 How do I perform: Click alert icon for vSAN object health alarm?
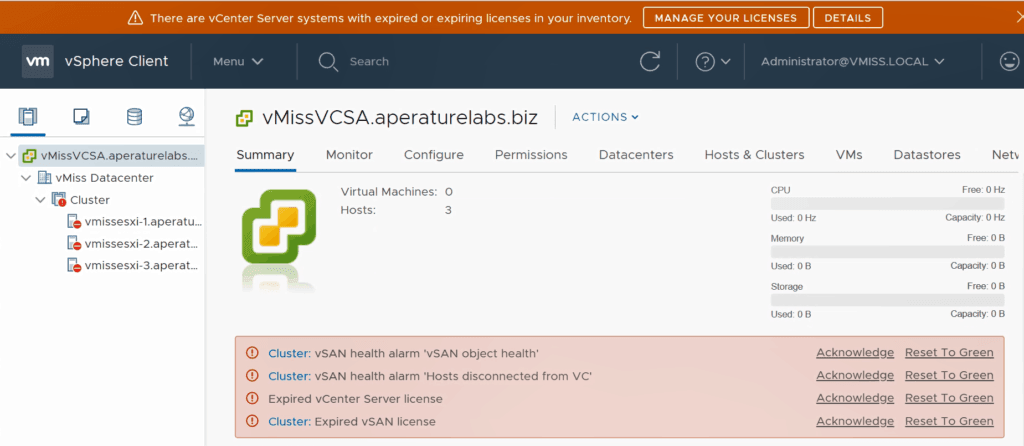pyautogui.click(x=252, y=353)
